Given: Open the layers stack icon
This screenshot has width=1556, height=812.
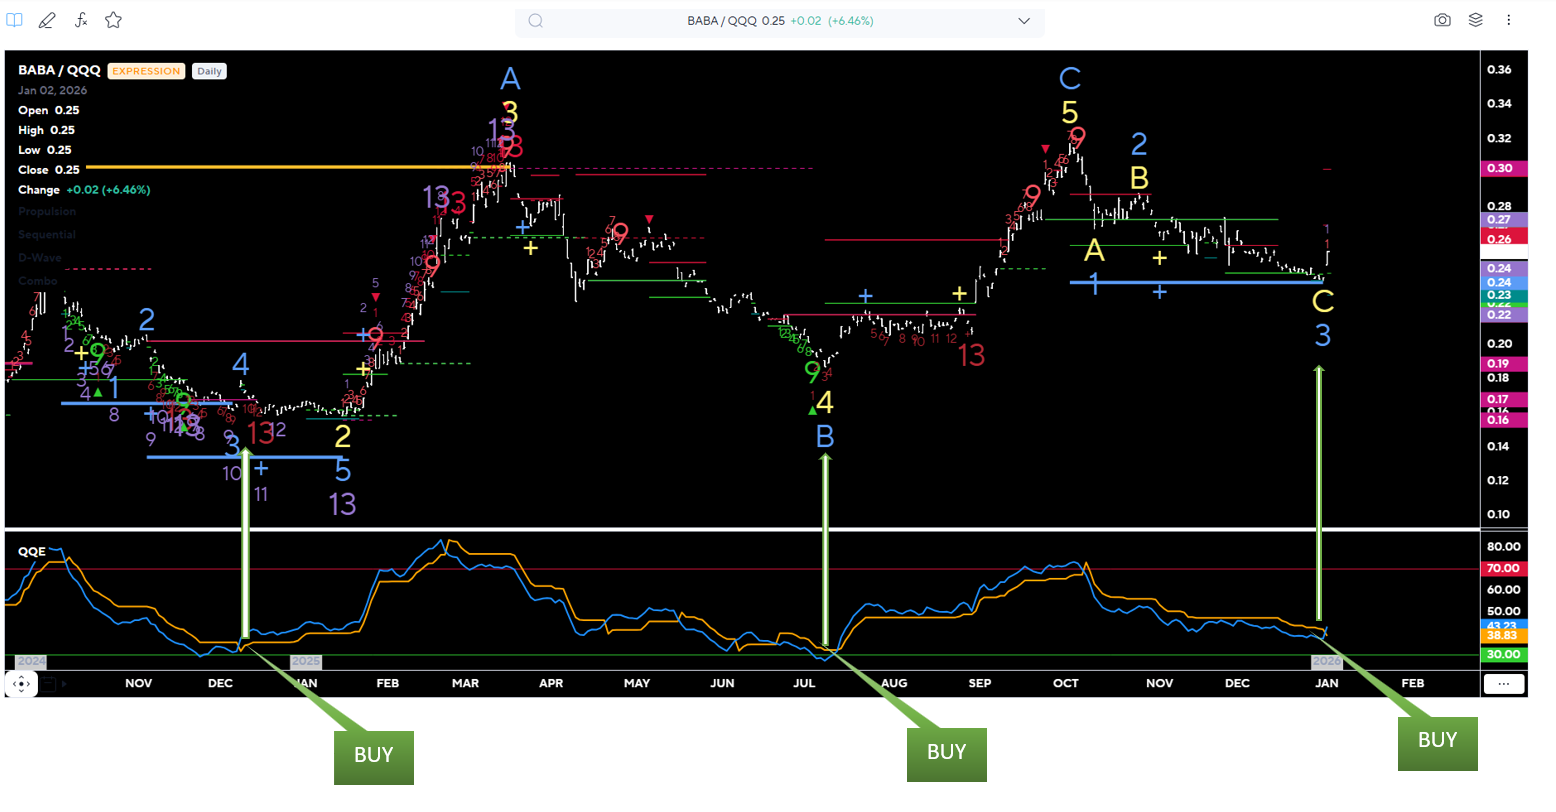Looking at the screenshot, I should (1475, 20).
